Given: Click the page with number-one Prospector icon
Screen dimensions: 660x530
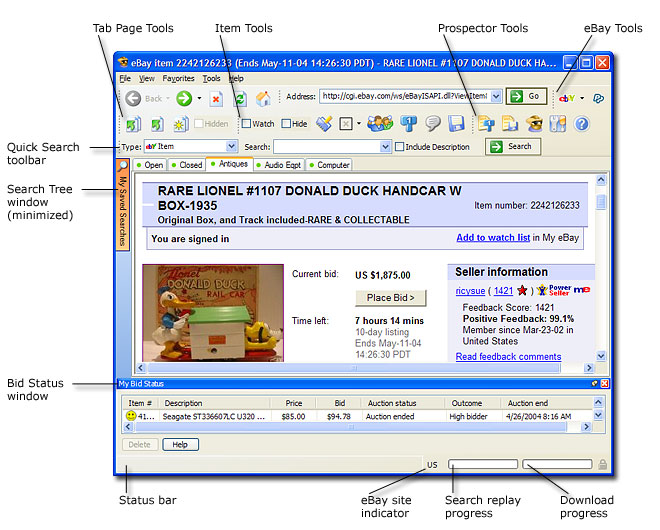Looking at the screenshot, I should pos(486,124).
